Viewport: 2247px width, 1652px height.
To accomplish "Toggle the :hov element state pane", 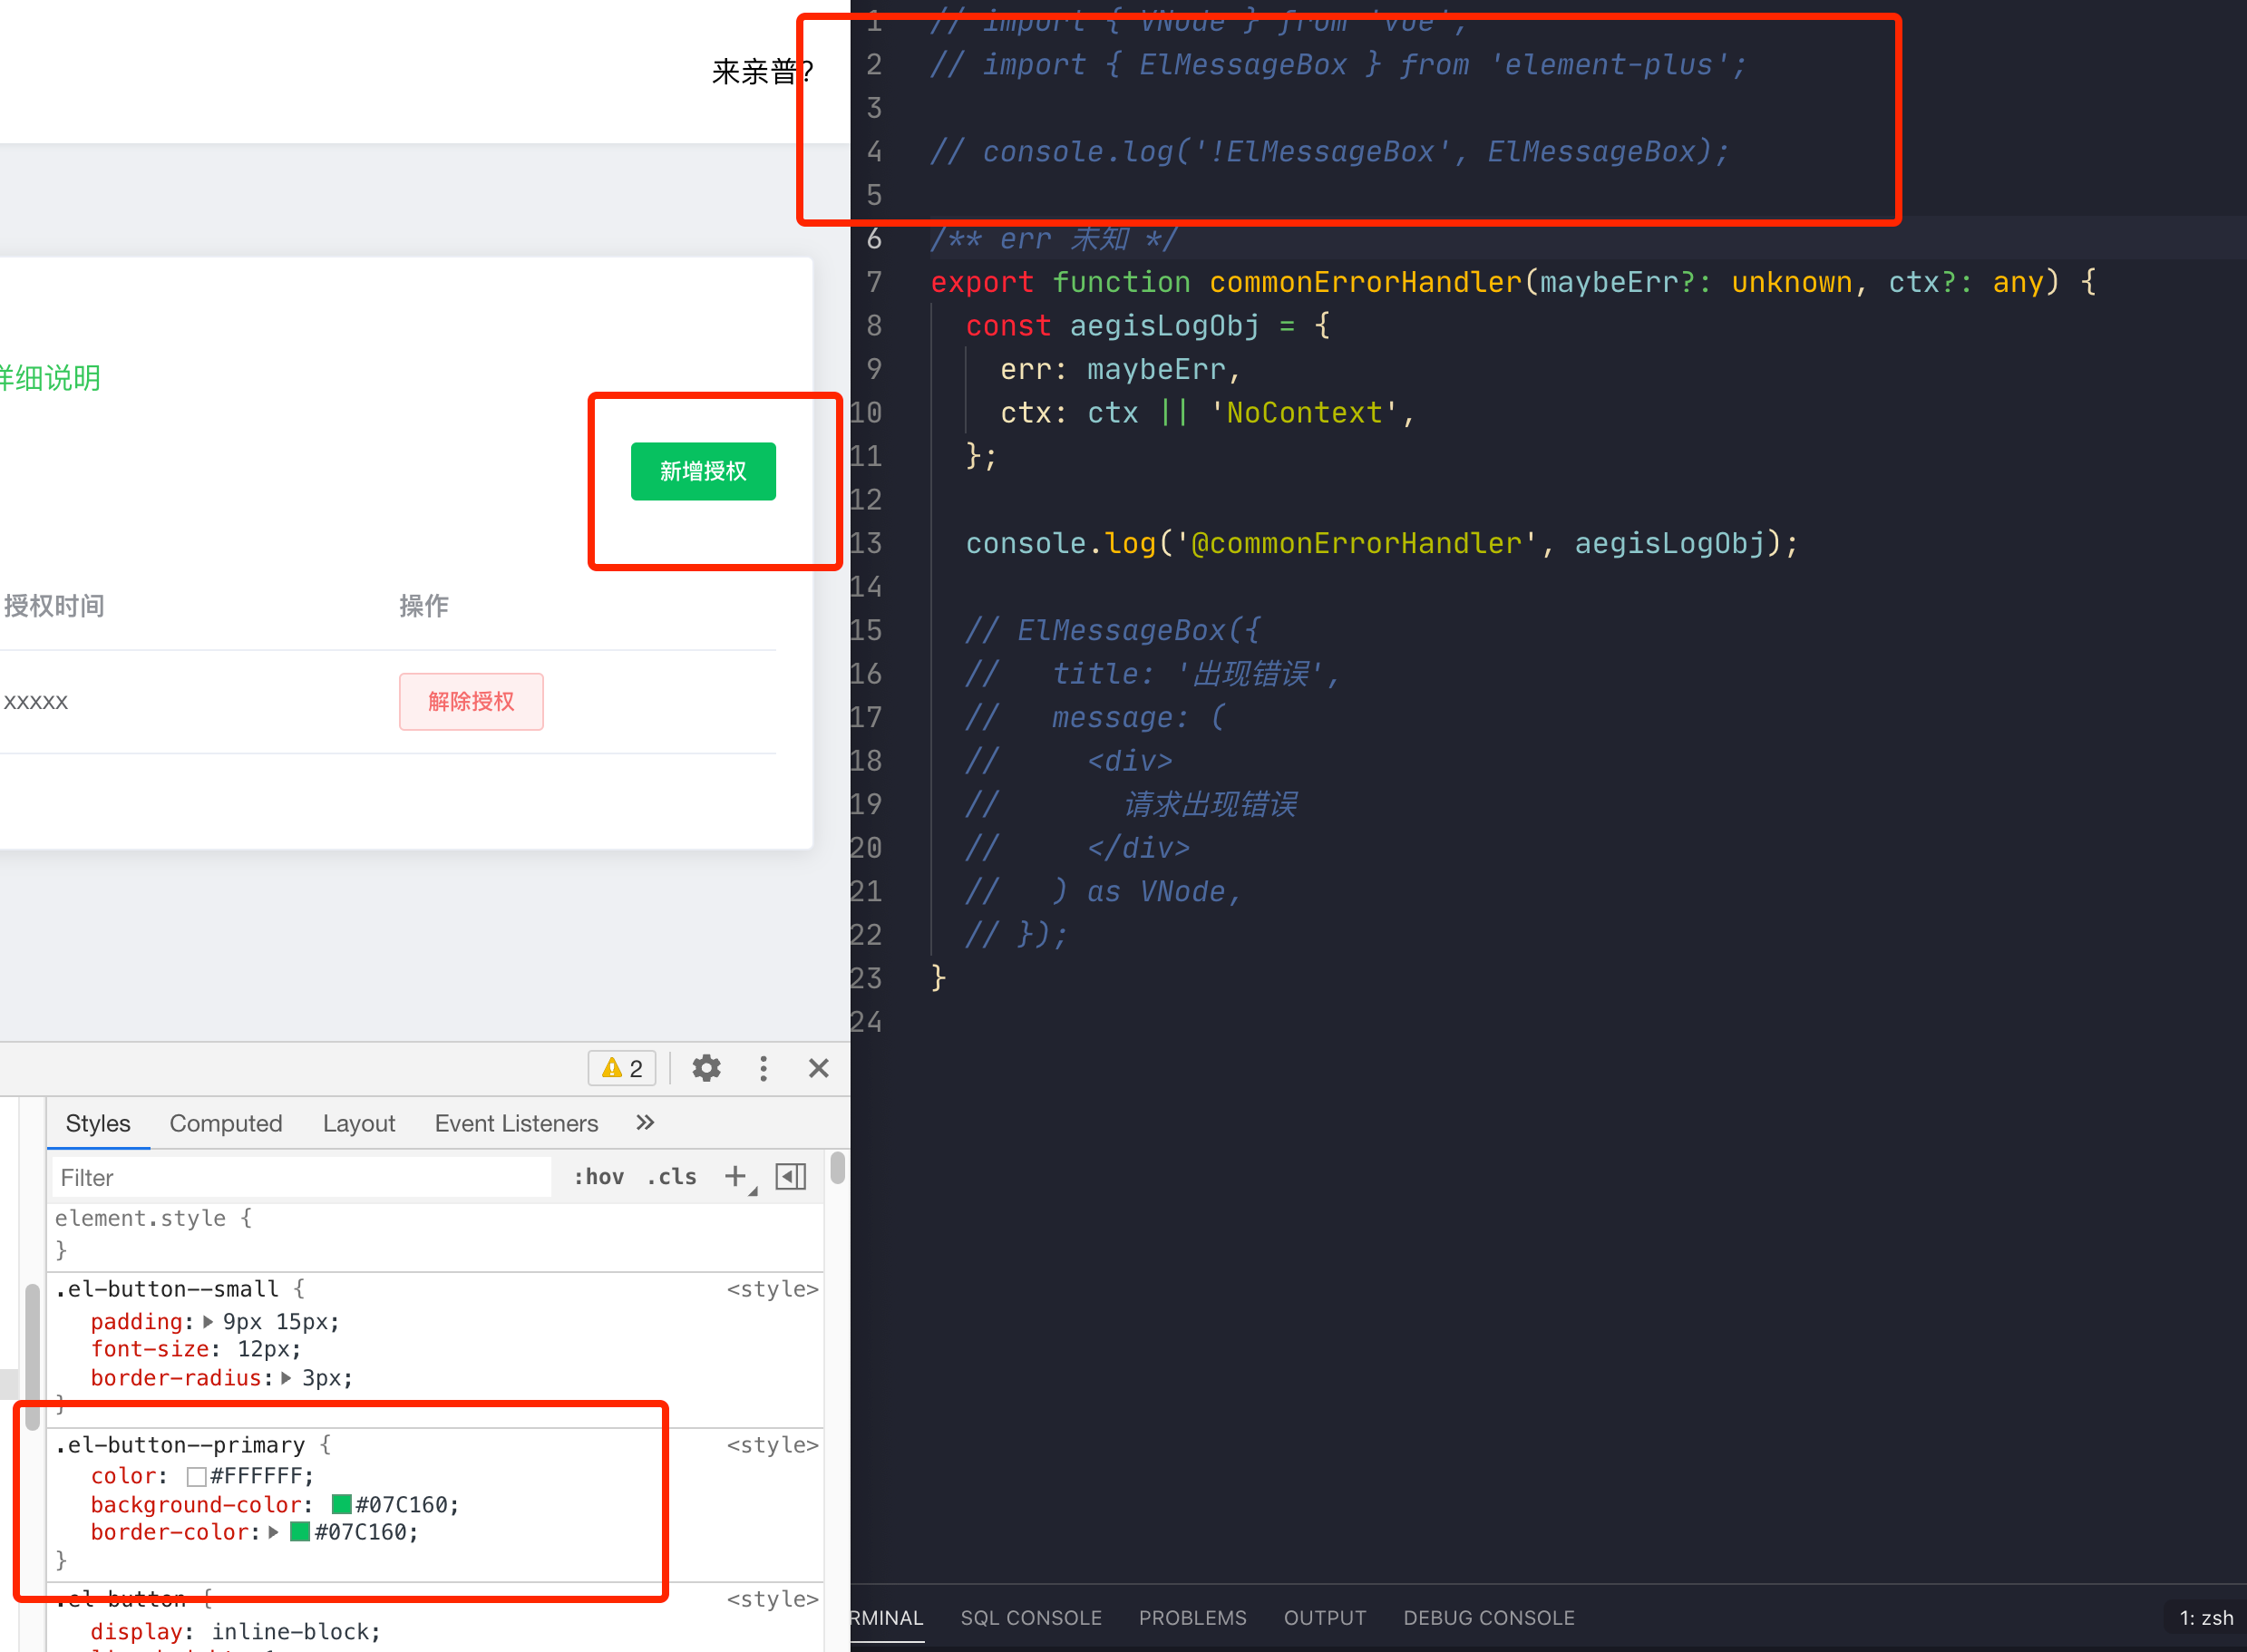I will (x=597, y=1176).
